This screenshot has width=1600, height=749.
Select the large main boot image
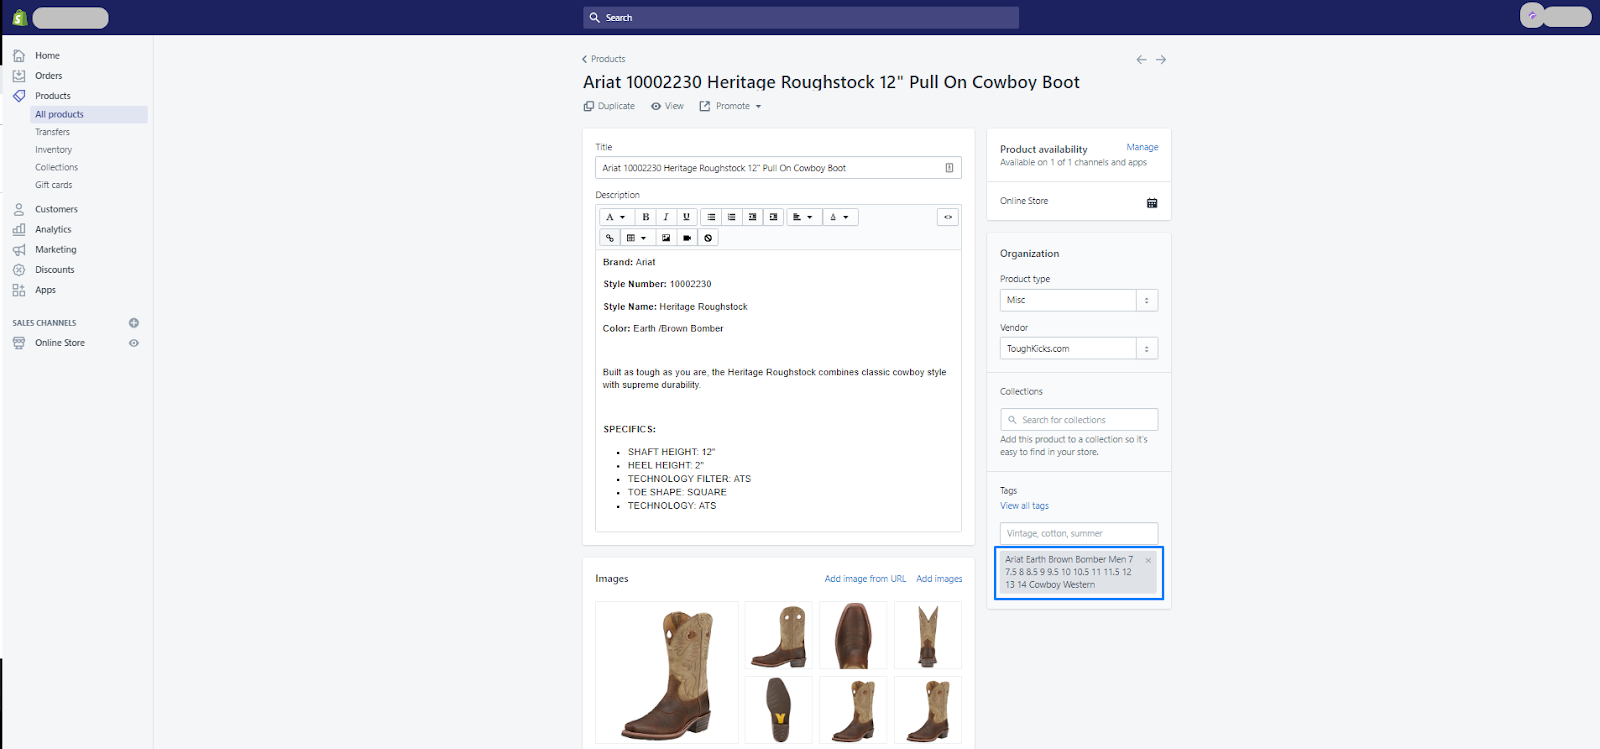[x=667, y=672]
